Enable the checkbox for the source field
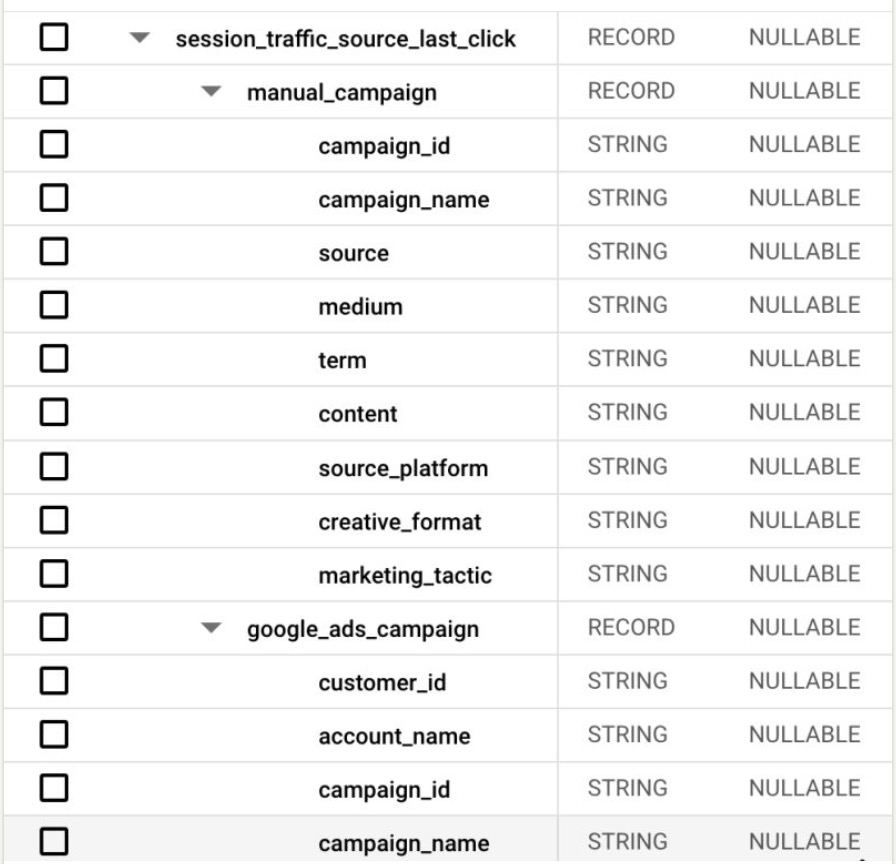Viewport: 896px width, 864px height. tap(53, 252)
